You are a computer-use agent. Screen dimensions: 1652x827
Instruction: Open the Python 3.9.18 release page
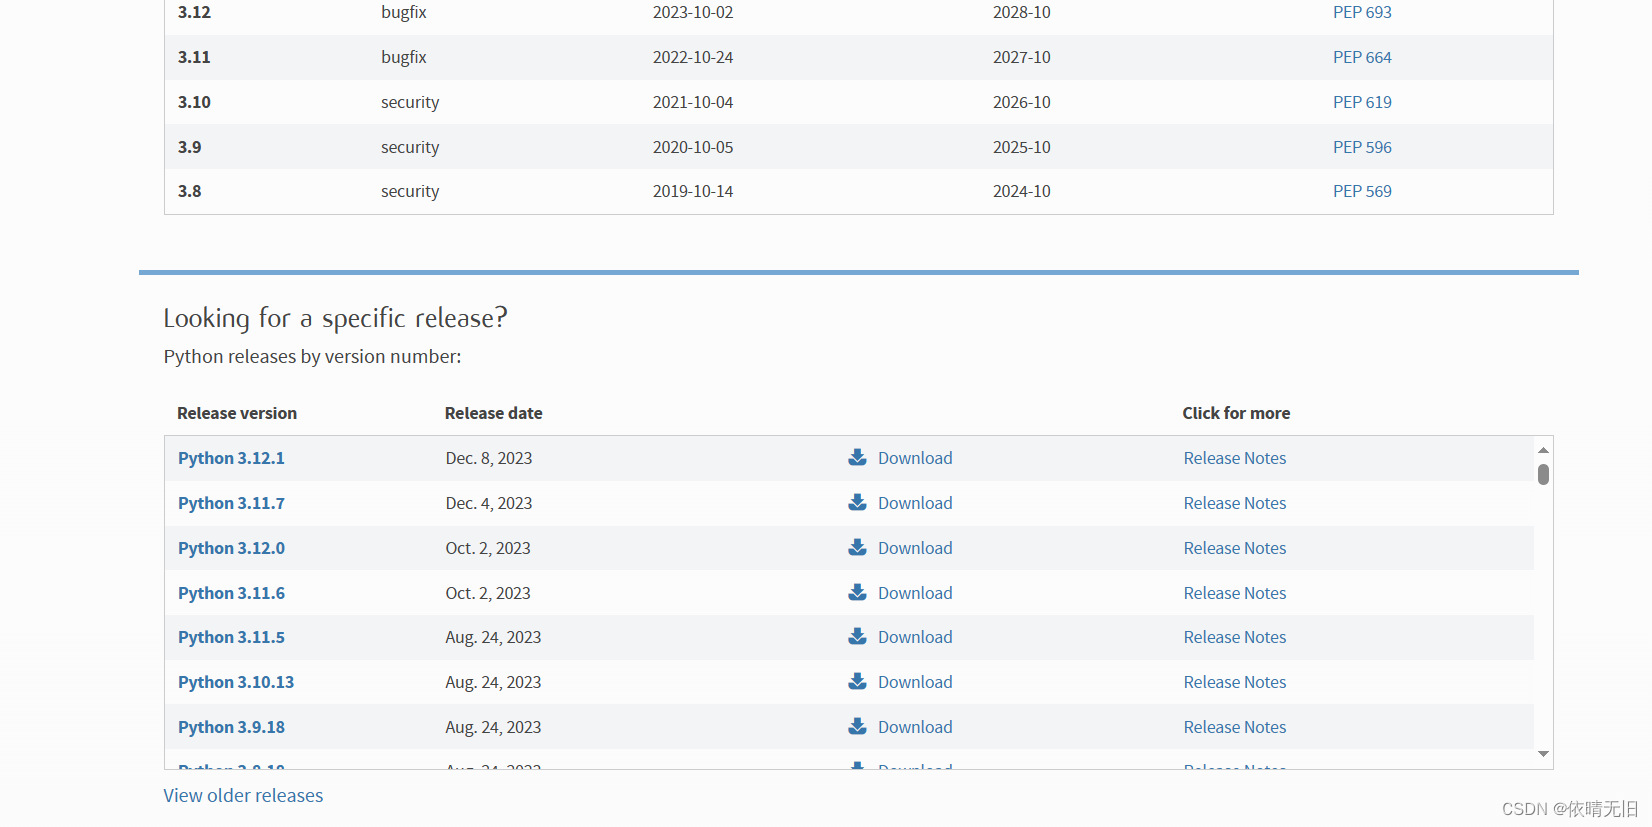[x=231, y=727]
